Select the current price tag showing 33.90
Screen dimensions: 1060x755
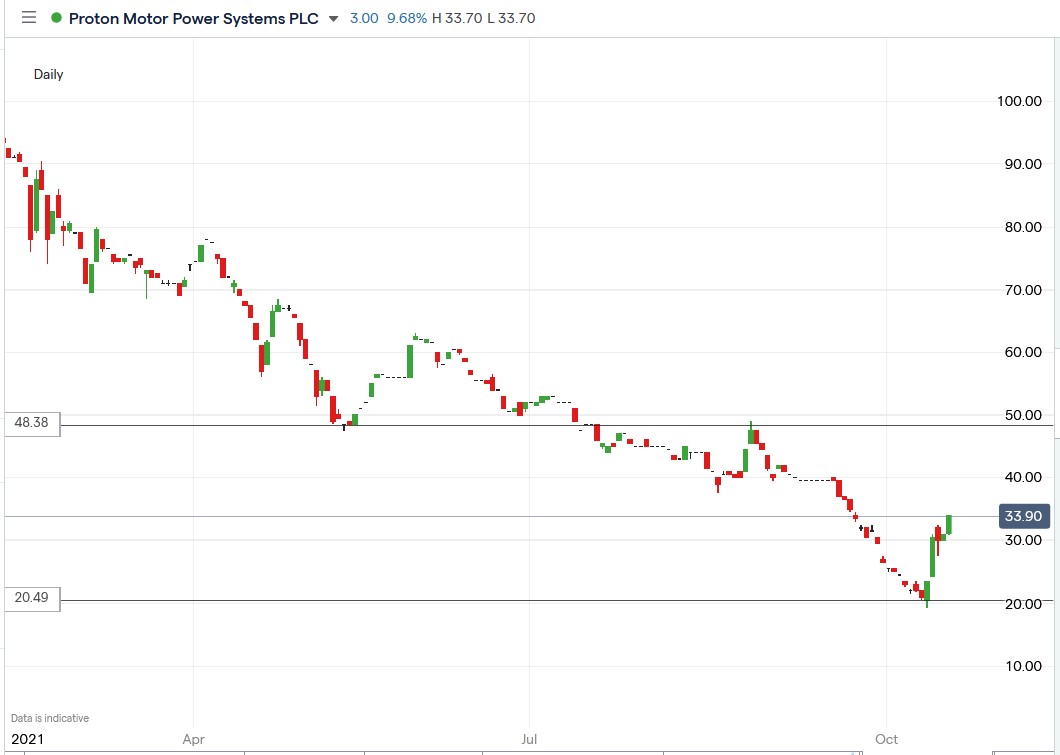1022,517
